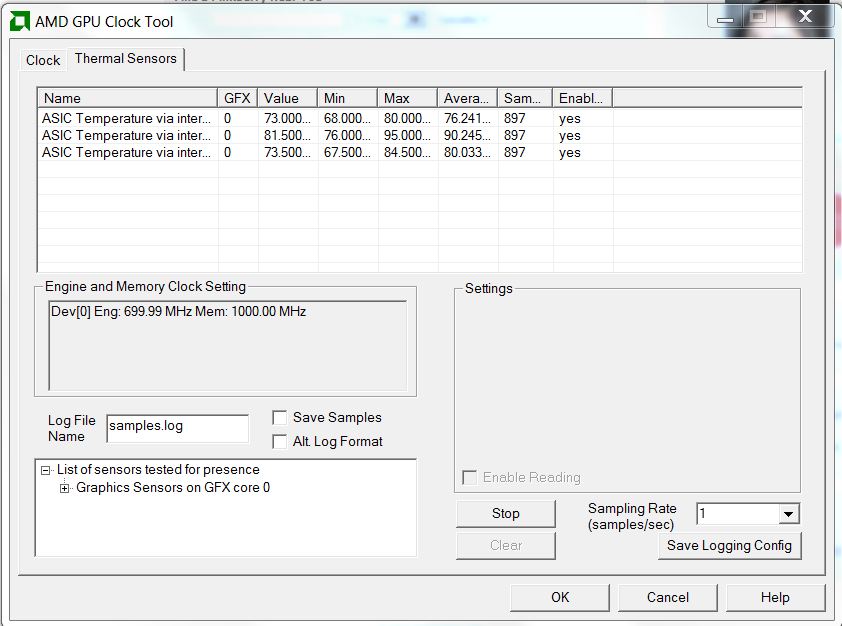Close the AMD GPU Clock Tool window
The height and width of the screenshot is (626, 842).
[805, 17]
